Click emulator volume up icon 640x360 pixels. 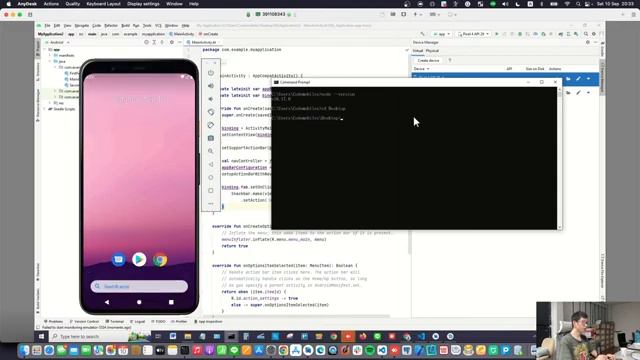[x=211, y=86]
